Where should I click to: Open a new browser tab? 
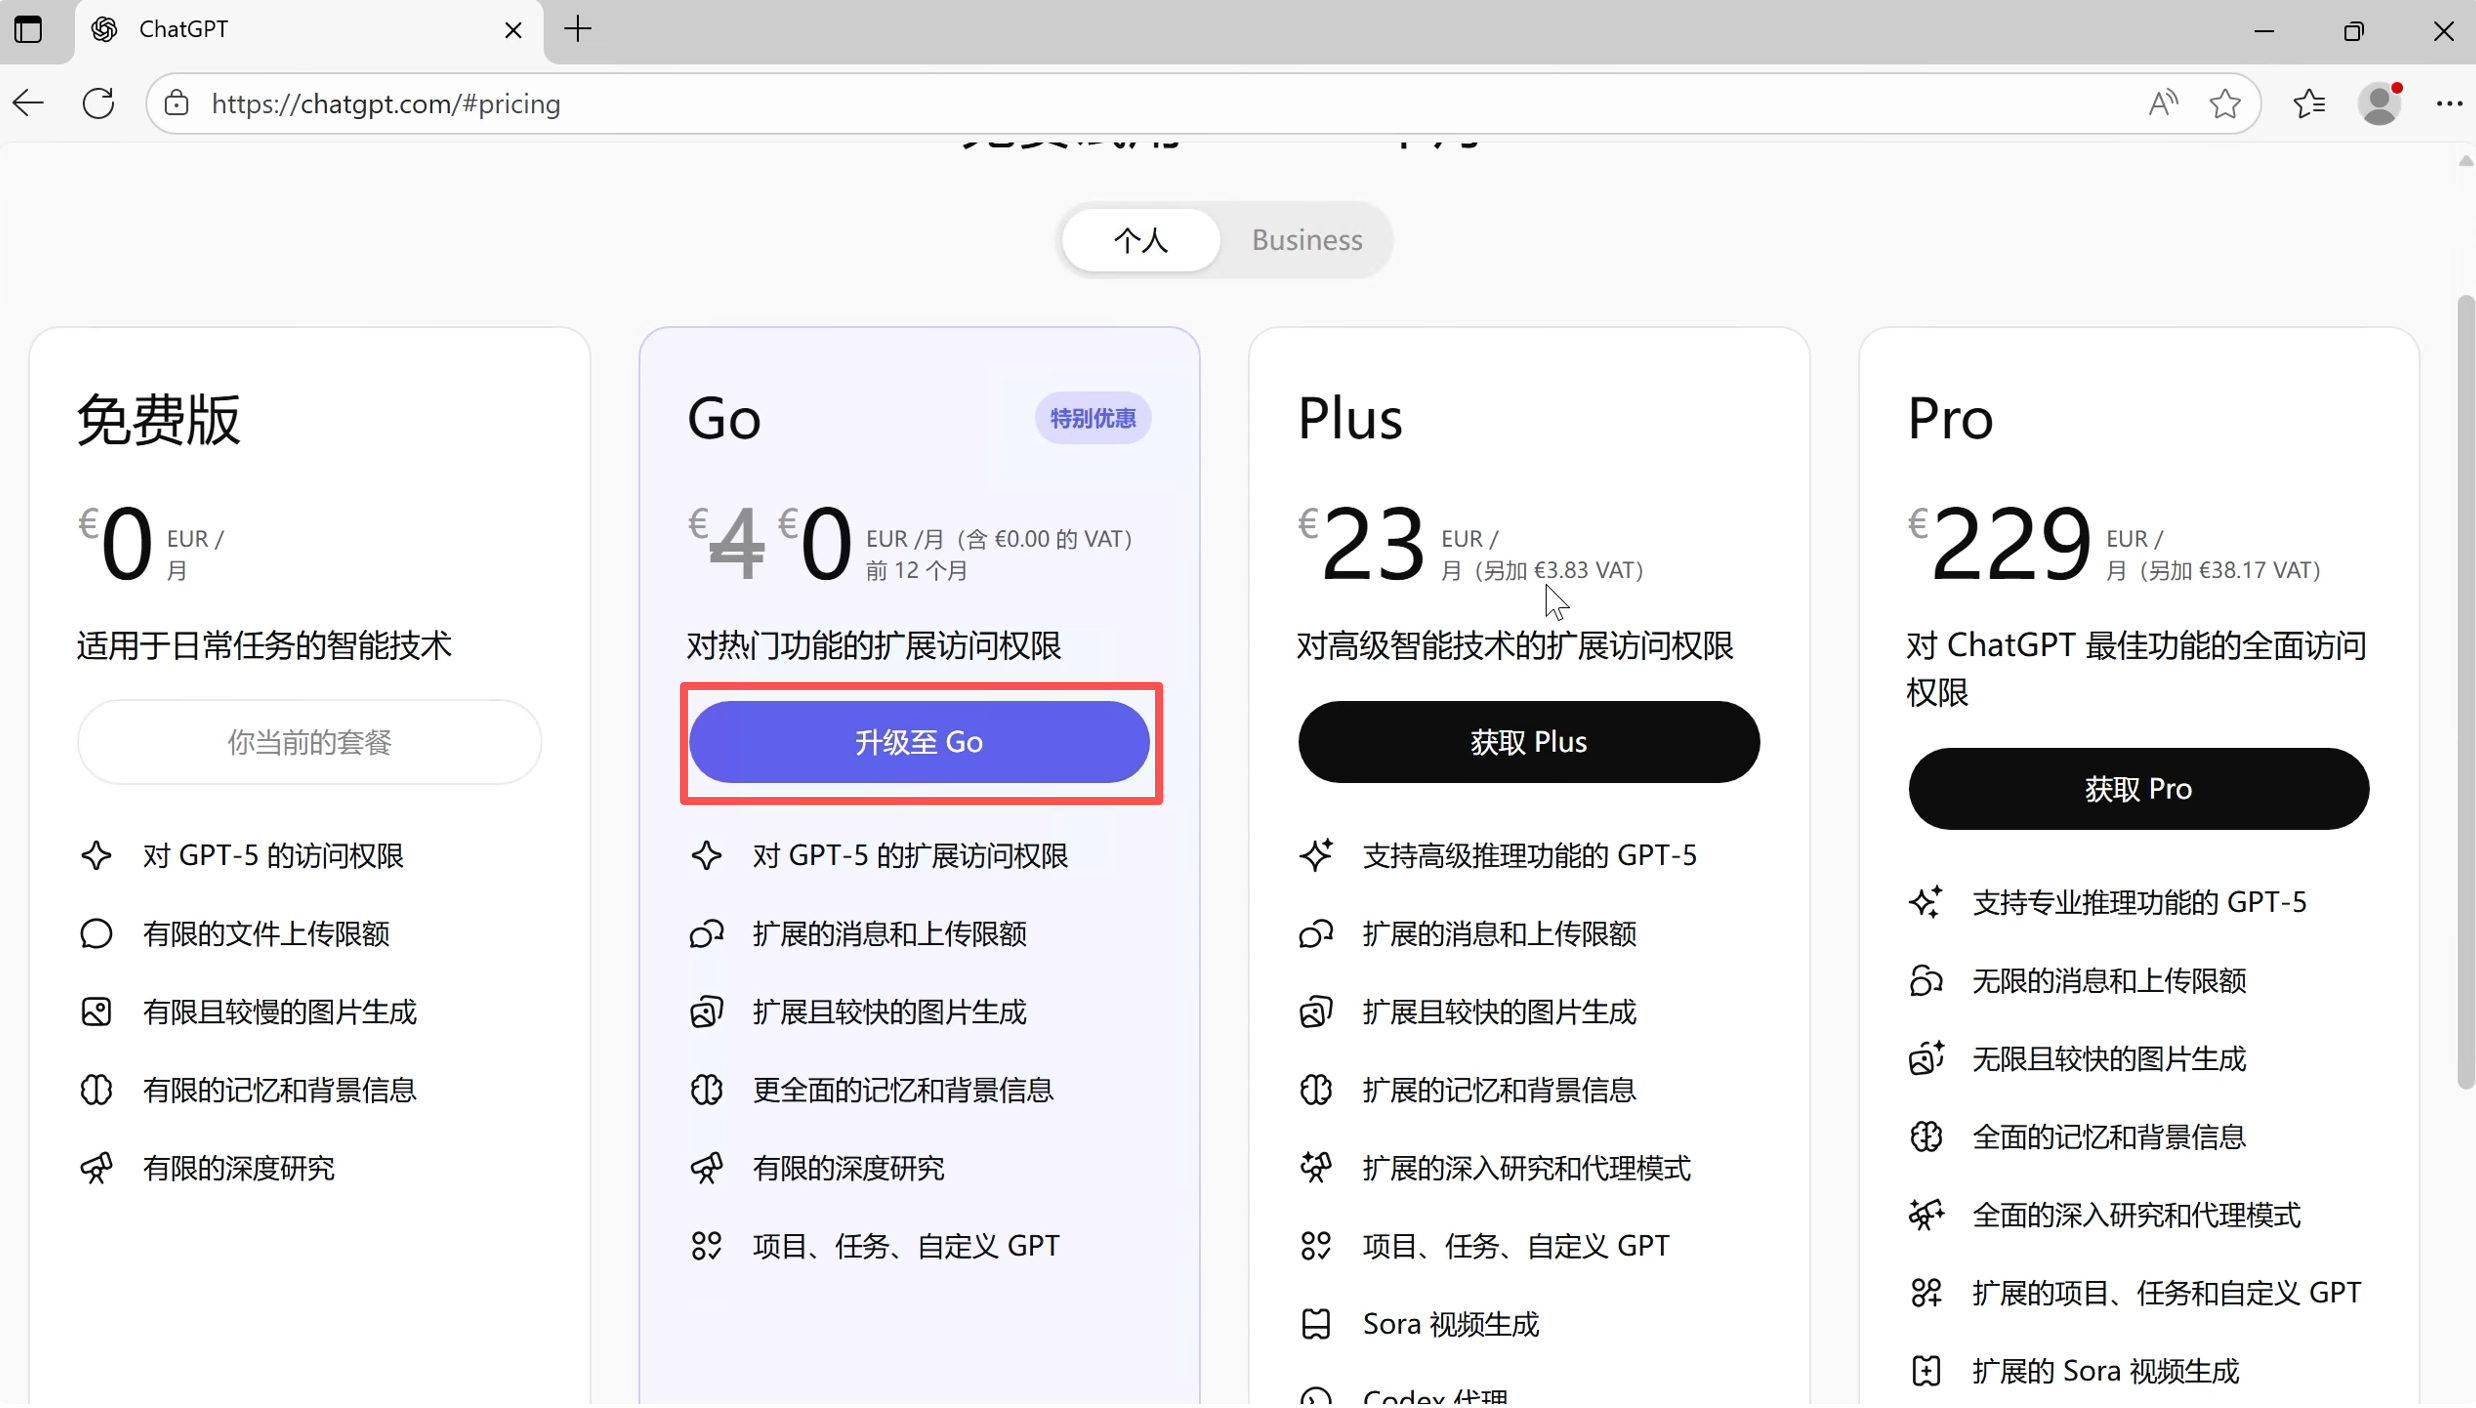point(578,29)
